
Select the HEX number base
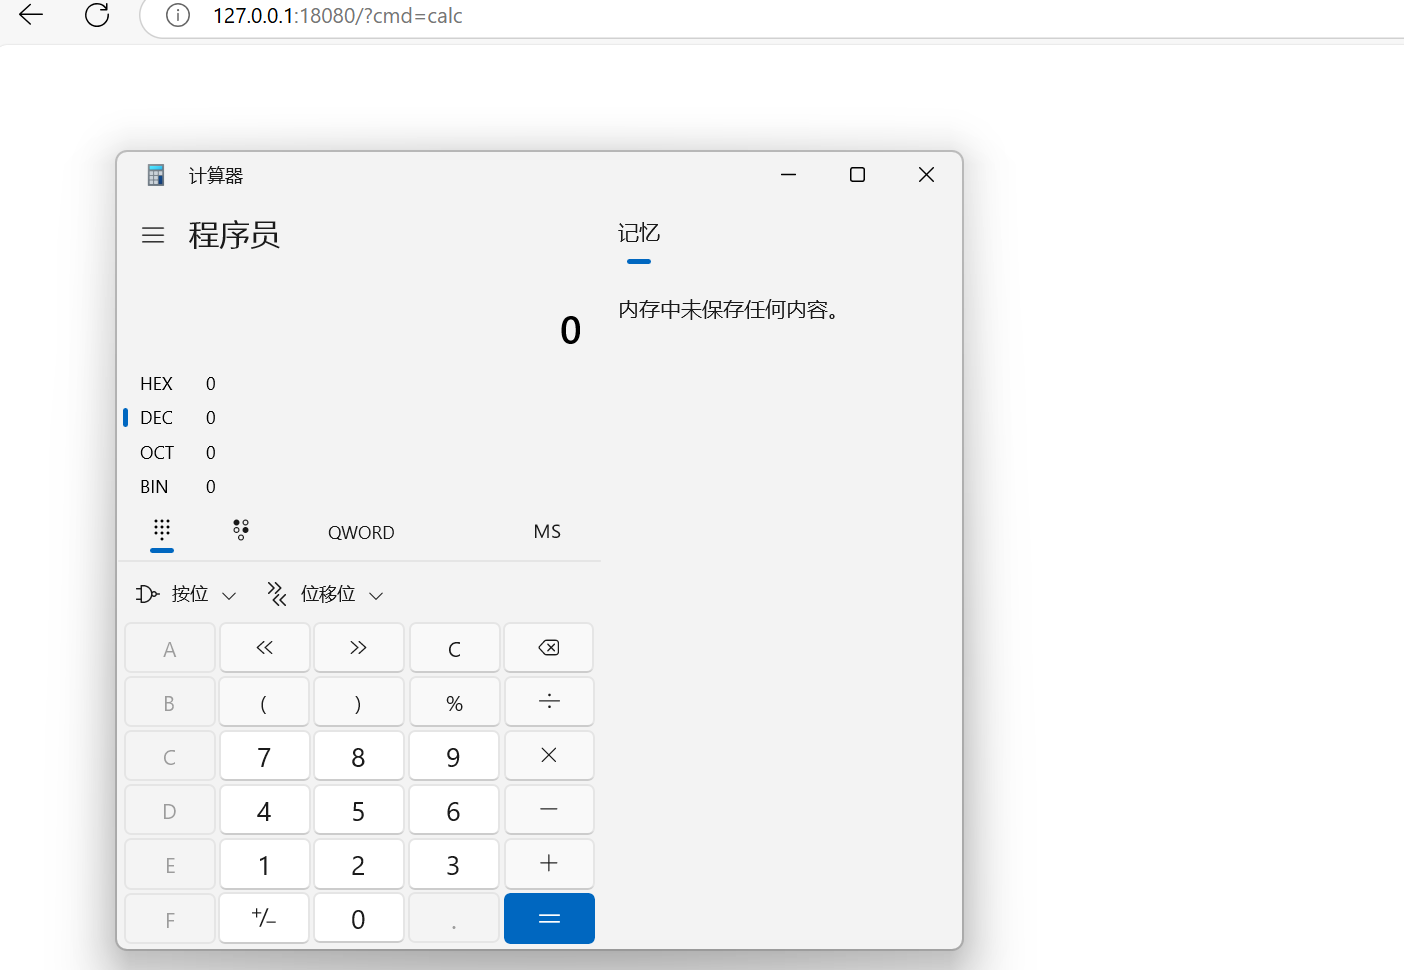pos(360,384)
